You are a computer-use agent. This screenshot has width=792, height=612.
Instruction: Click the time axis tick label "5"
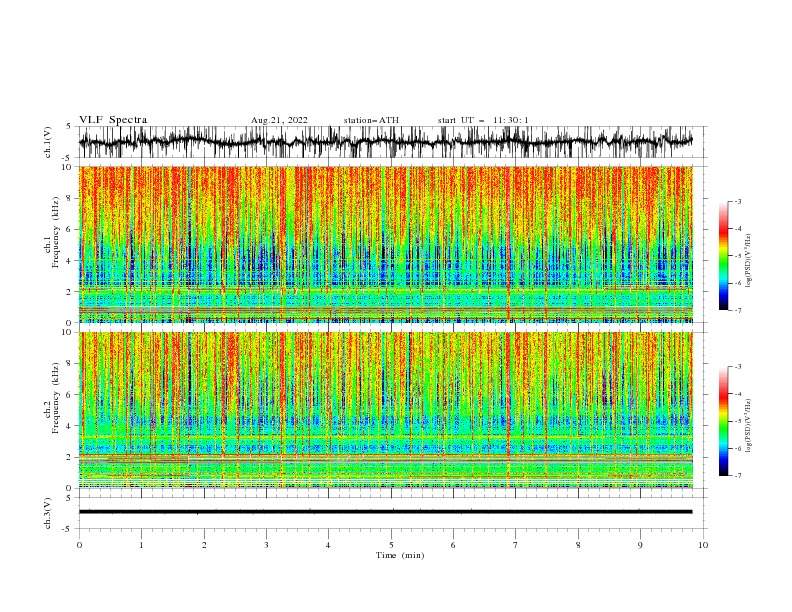[x=391, y=545]
